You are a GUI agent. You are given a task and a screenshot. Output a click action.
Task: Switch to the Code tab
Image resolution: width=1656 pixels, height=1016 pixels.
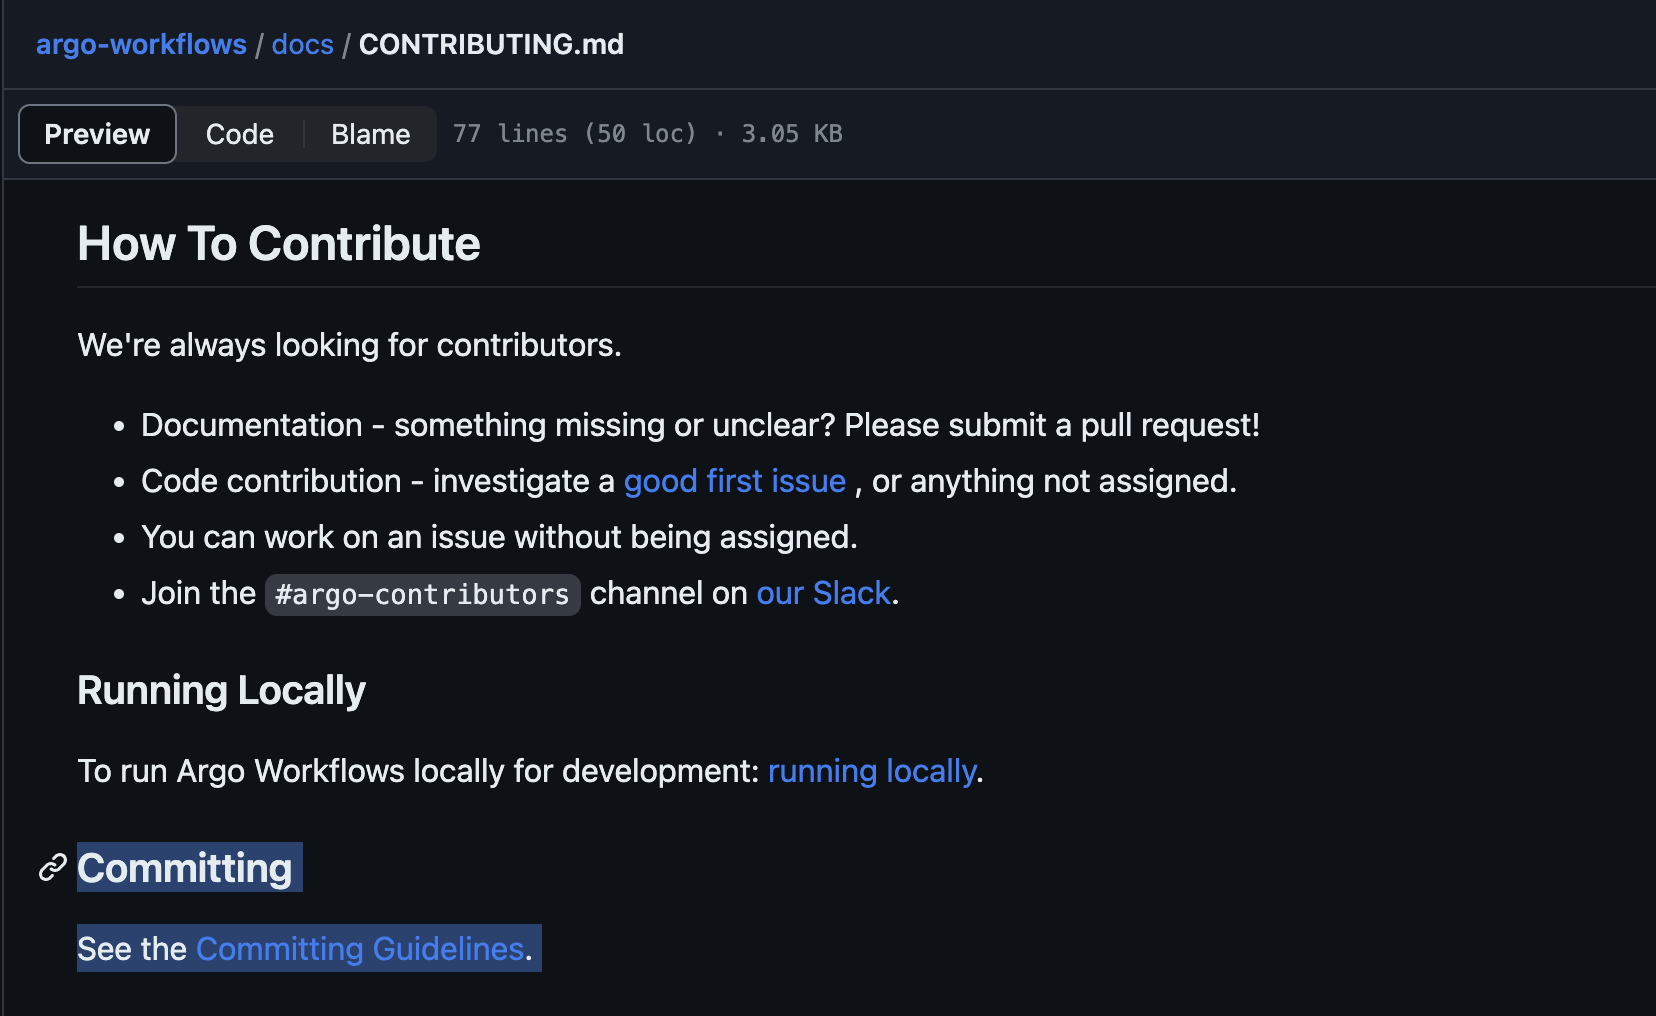point(240,134)
